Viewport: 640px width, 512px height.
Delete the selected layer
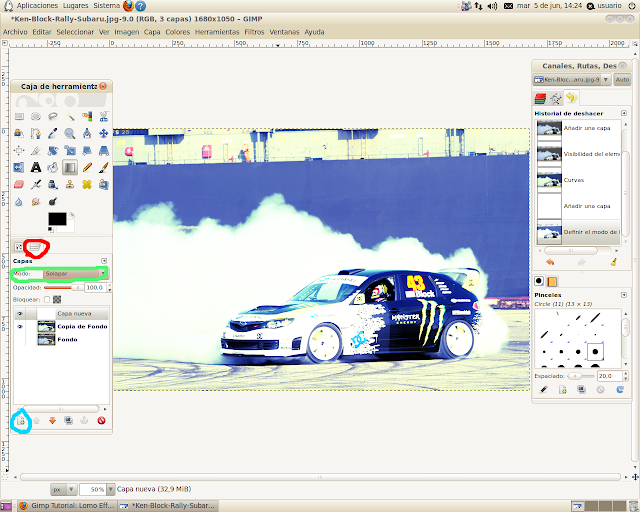tap(101, 421)
